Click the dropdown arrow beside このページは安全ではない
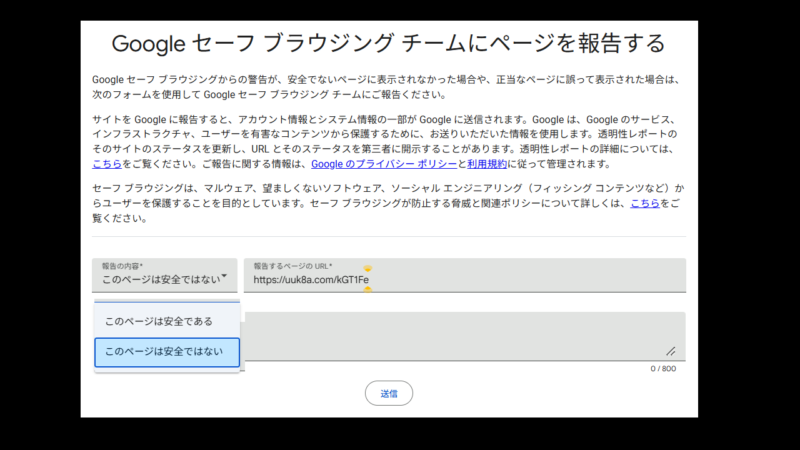 click(x=224, y=276)
